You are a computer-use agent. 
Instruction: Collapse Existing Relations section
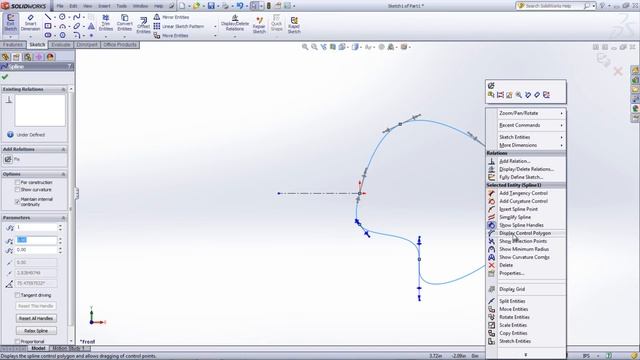tap(63, 89)
